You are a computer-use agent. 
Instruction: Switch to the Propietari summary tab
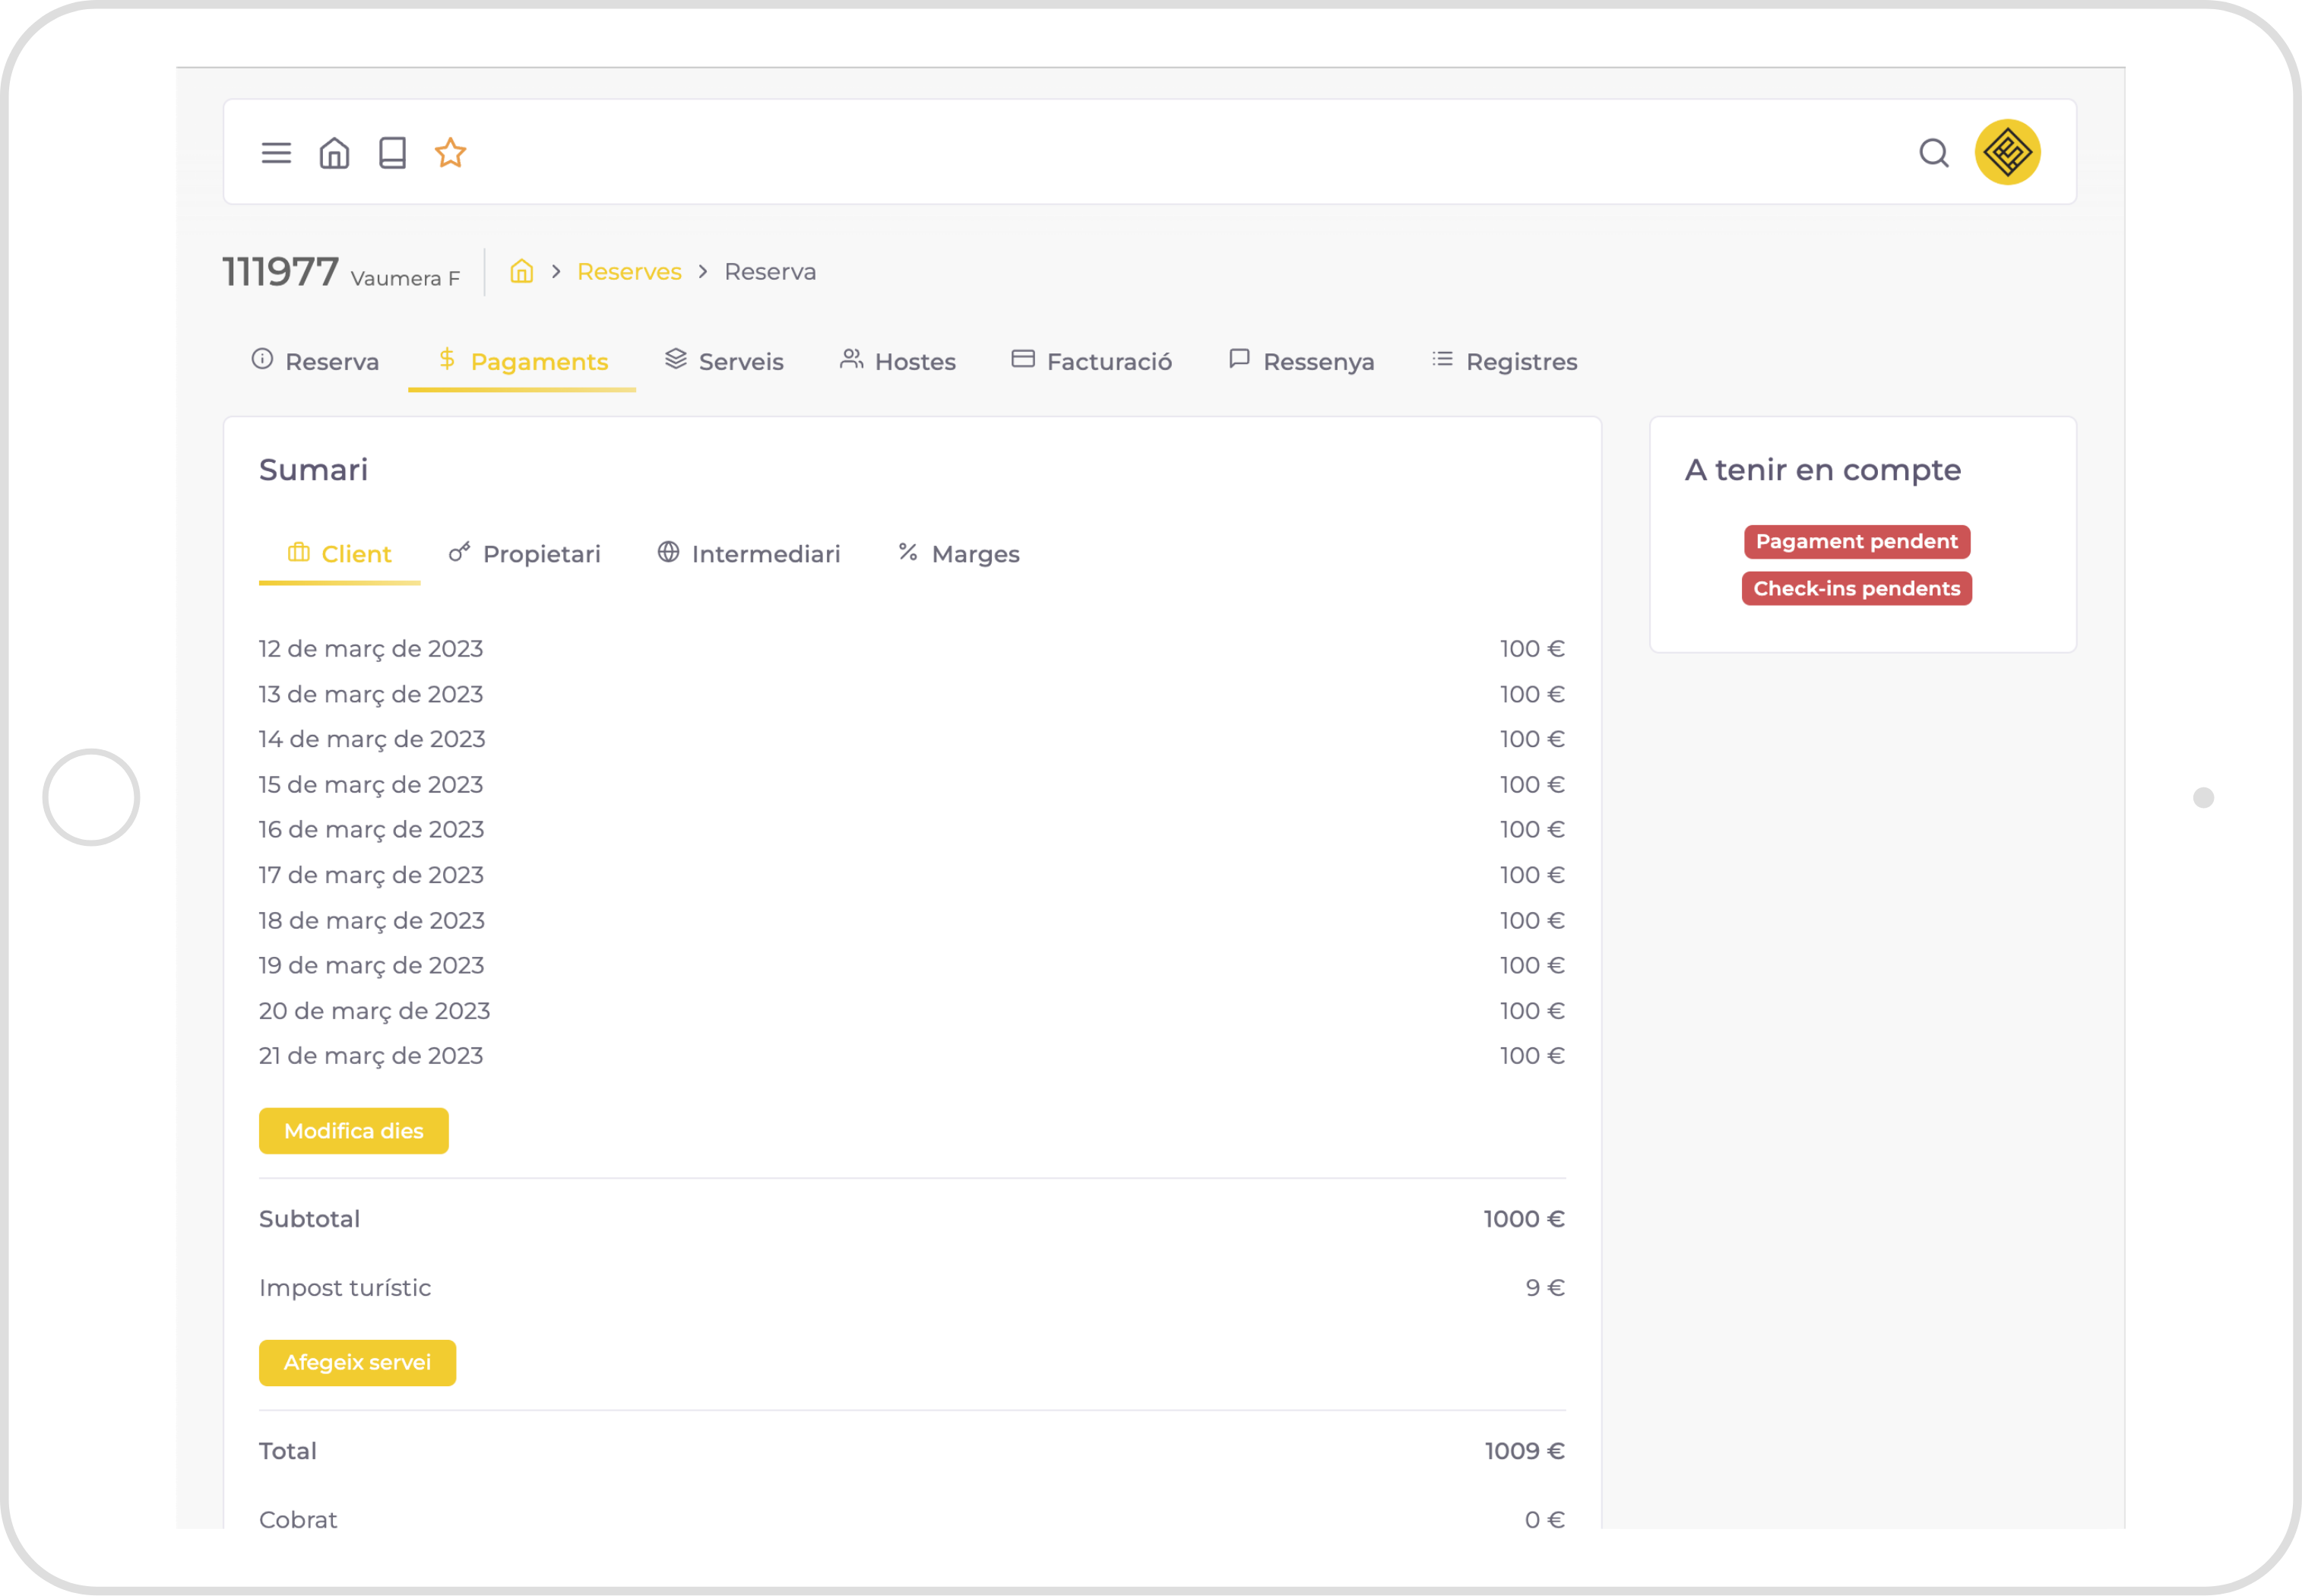[524, 554]
